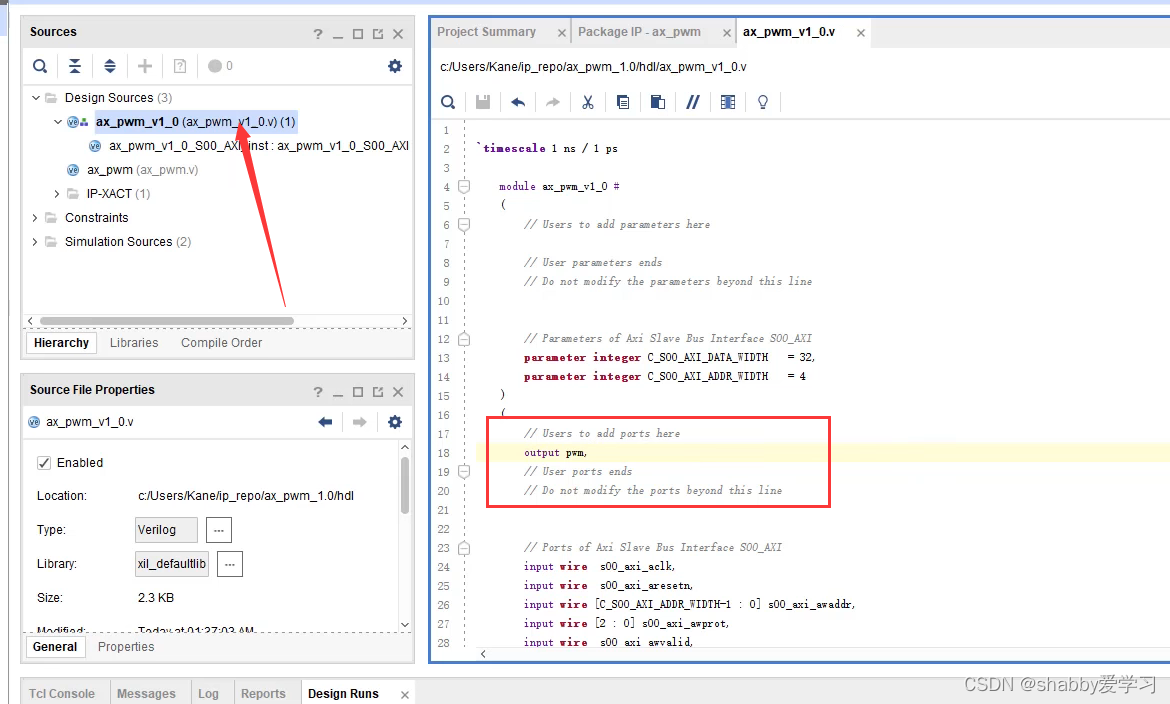Float the Sources panel

378,34
